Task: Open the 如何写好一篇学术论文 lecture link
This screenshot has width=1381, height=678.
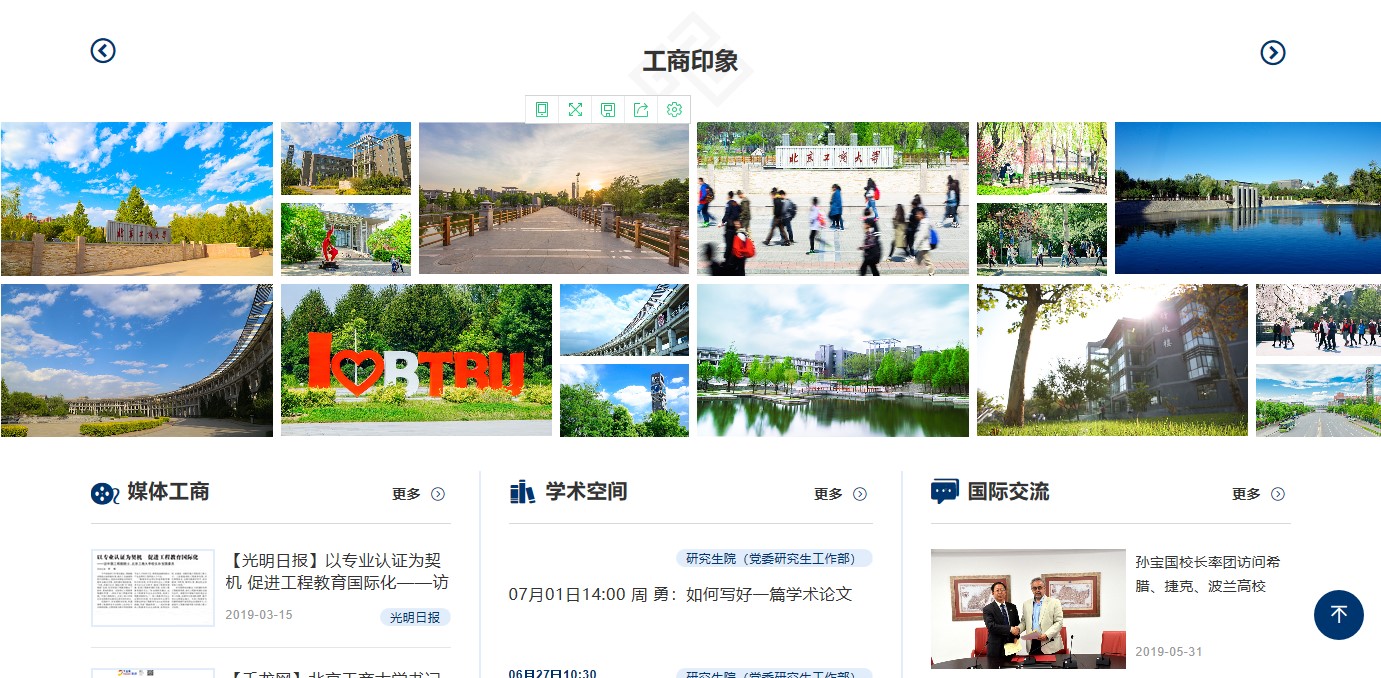Action: pos(680,594)
